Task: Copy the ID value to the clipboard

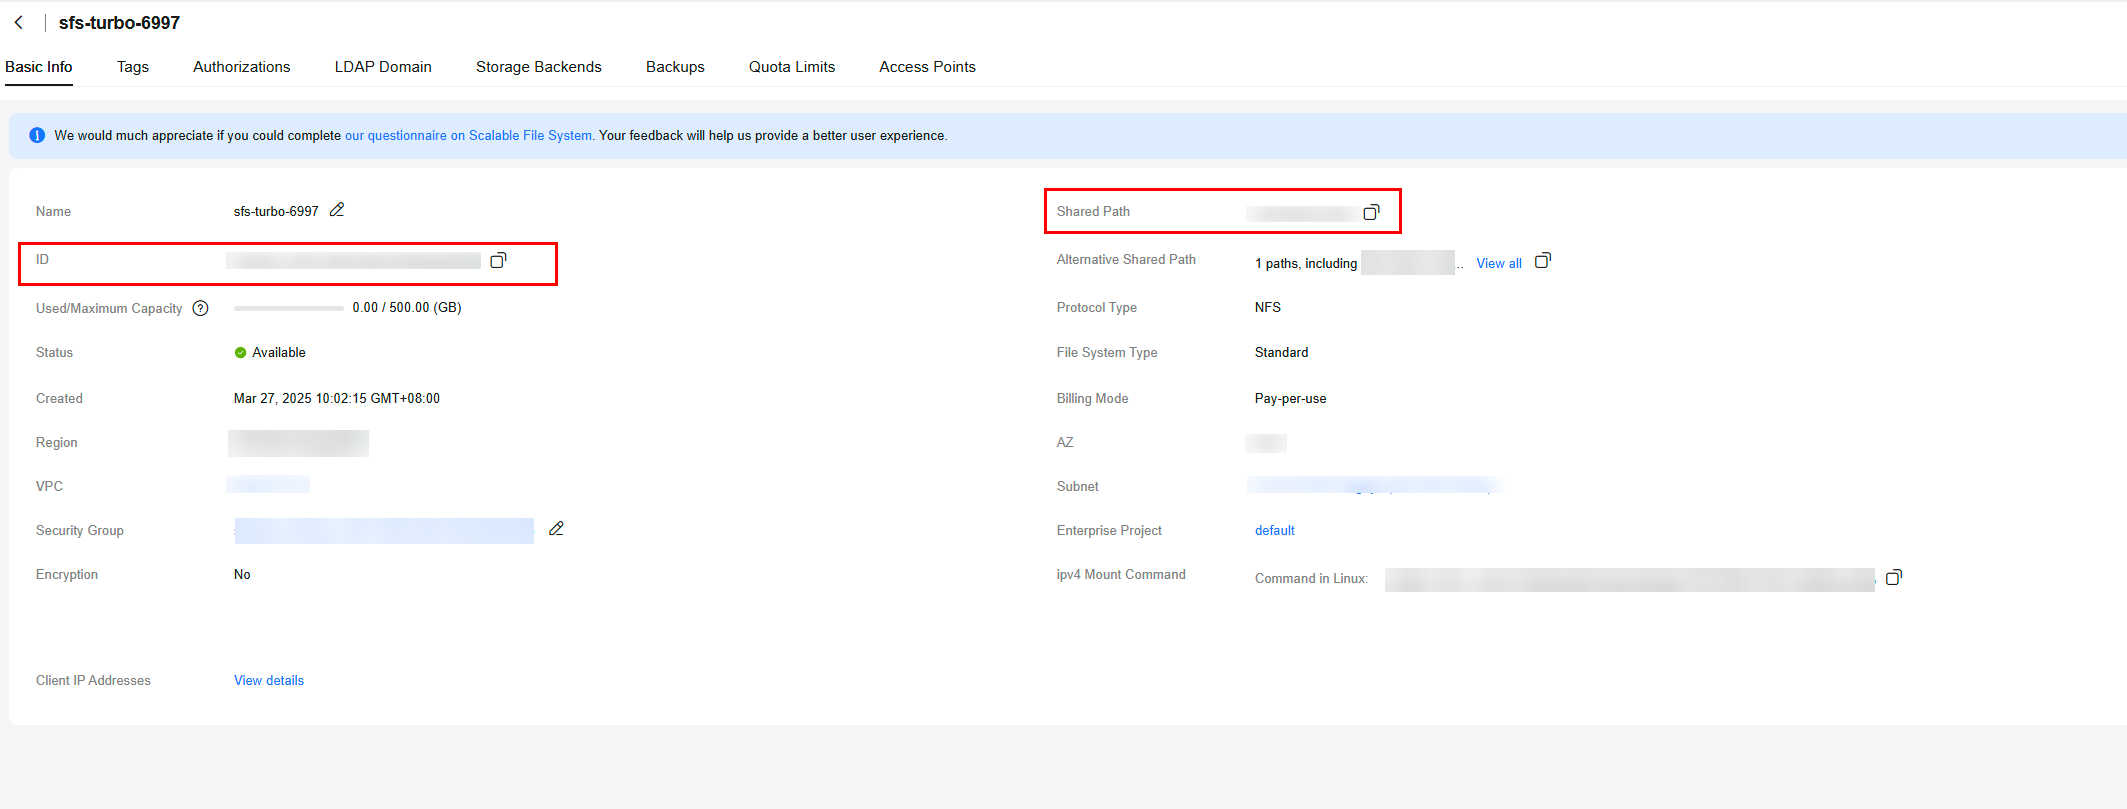Action: [498, 260]
